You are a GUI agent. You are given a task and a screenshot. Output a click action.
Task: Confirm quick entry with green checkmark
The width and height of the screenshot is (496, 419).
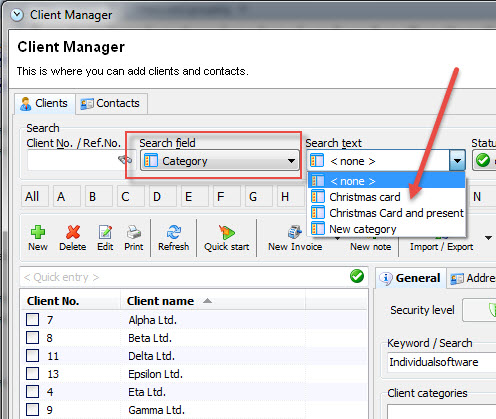point(357,276)
